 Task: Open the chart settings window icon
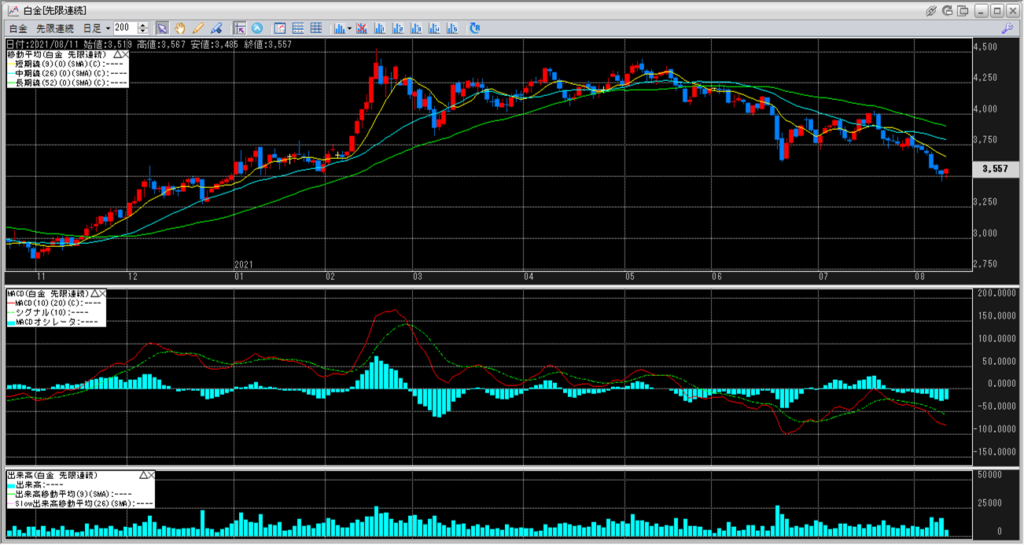coord(280,28)
